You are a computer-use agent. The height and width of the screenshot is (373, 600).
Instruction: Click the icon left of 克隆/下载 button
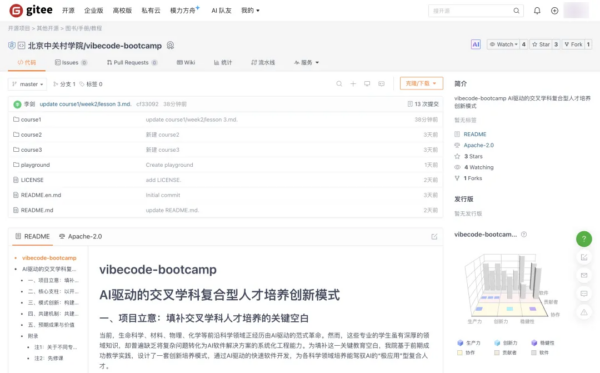pos(381,83)
